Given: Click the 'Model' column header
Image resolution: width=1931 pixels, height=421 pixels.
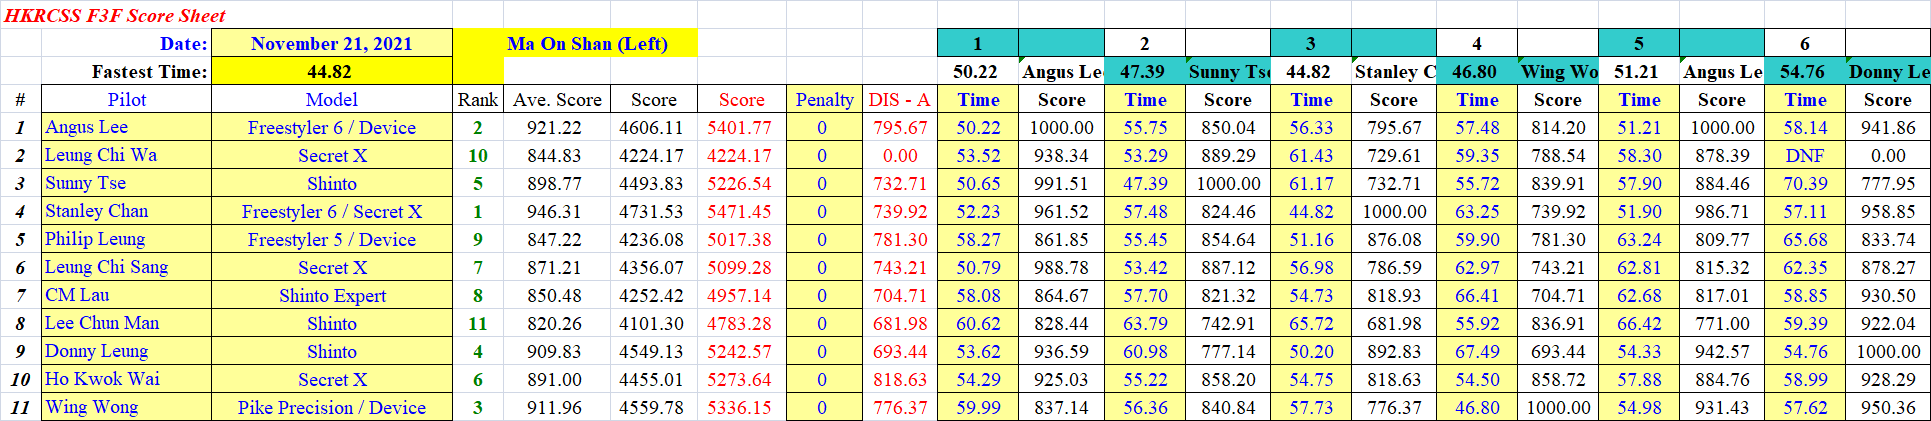Looking at the screenshot, I should (332, 99).
